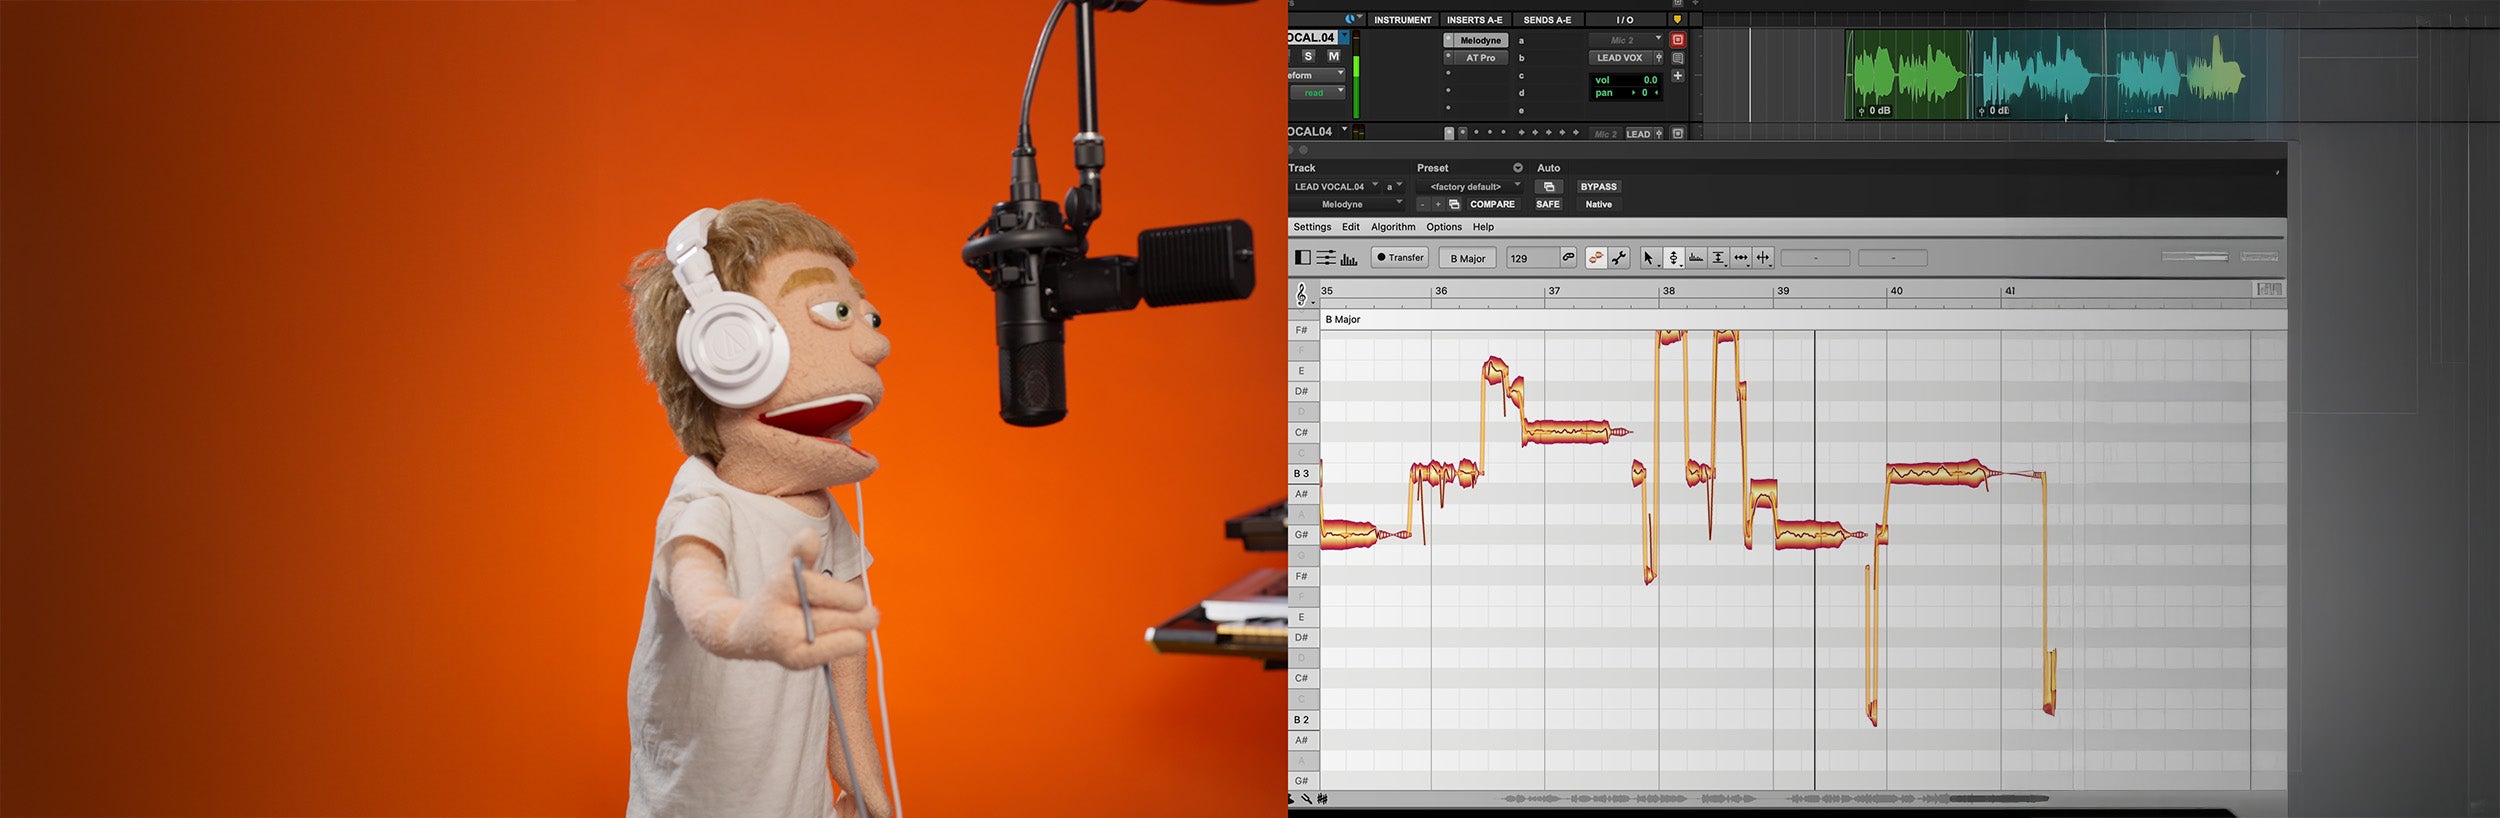Open the wrench note assignment mode

point(1619,258)
